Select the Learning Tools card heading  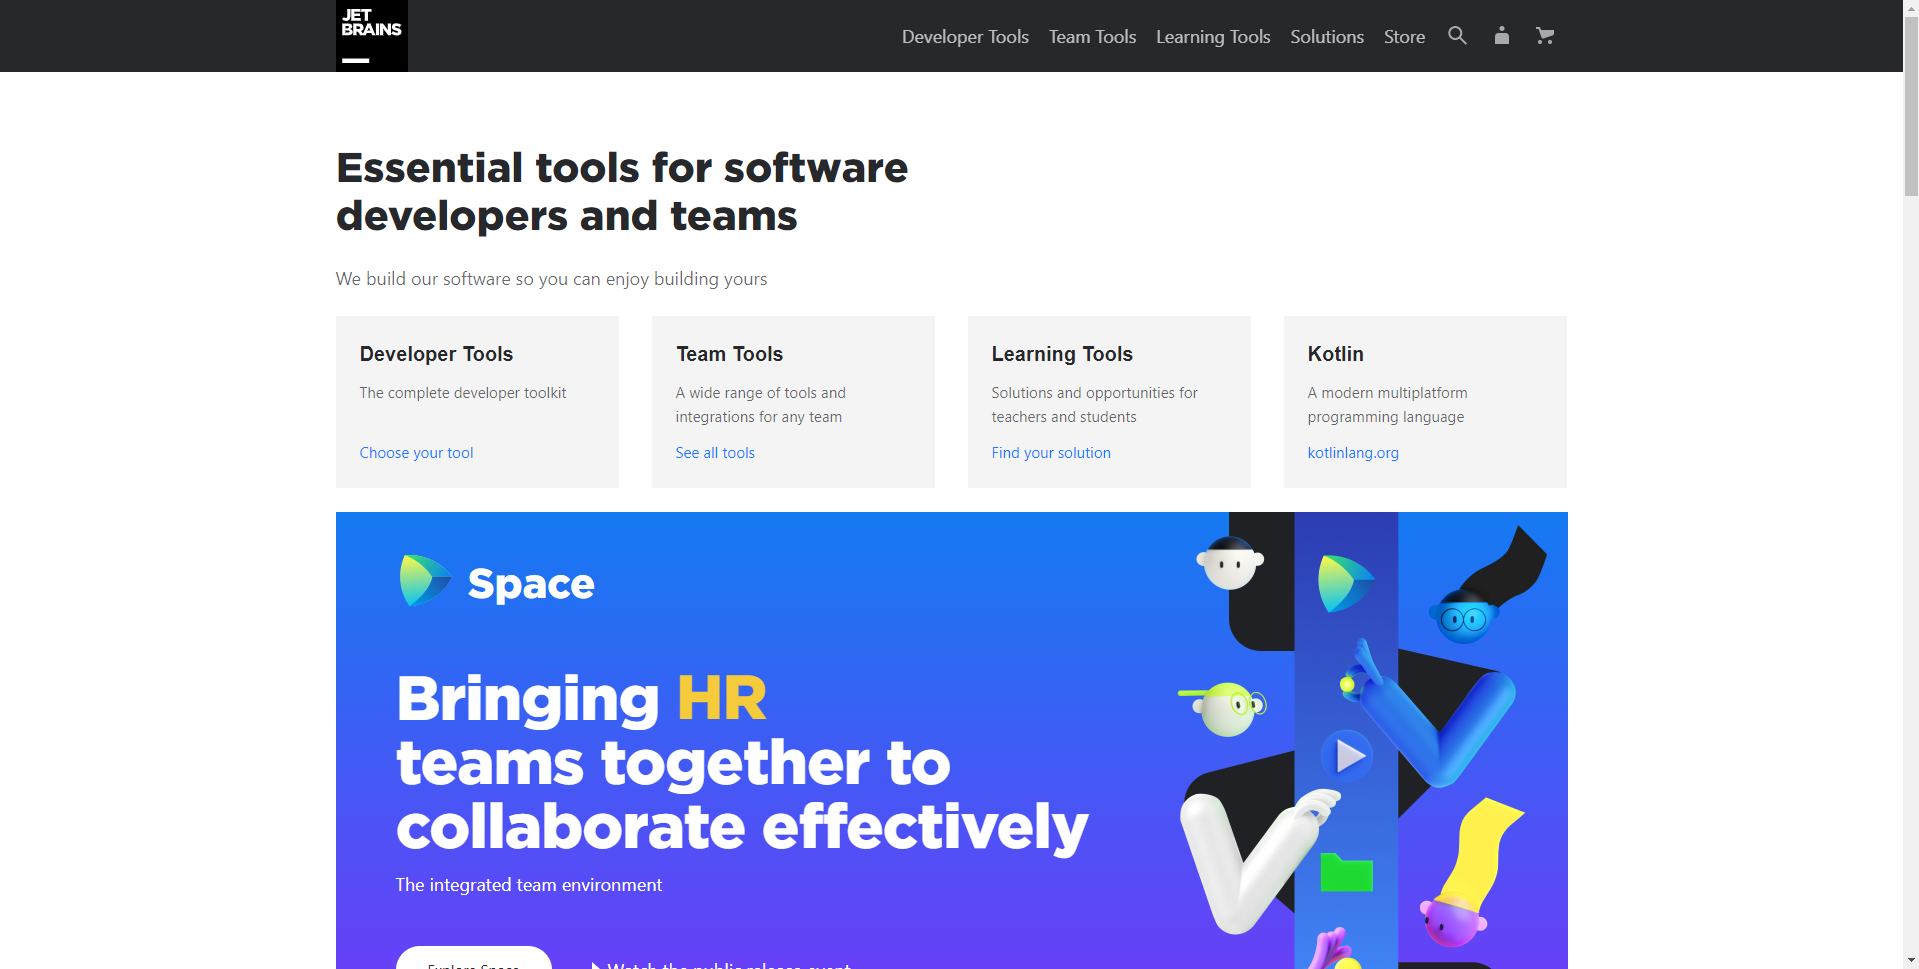click(1062, 354)
